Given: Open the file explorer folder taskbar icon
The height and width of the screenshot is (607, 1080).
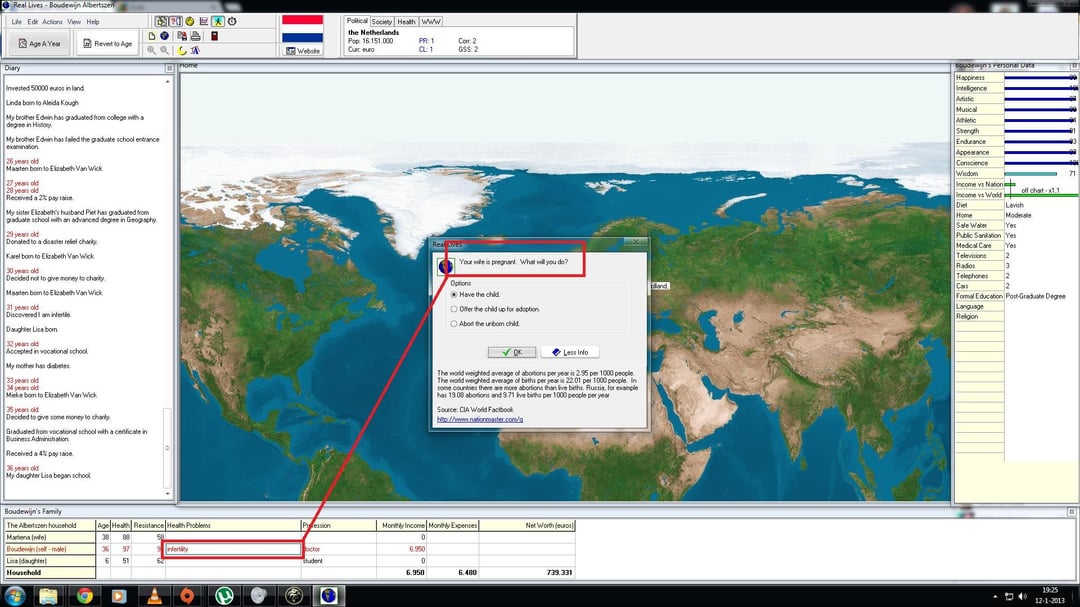Looking at the screenshot, I should click(48, 596).
